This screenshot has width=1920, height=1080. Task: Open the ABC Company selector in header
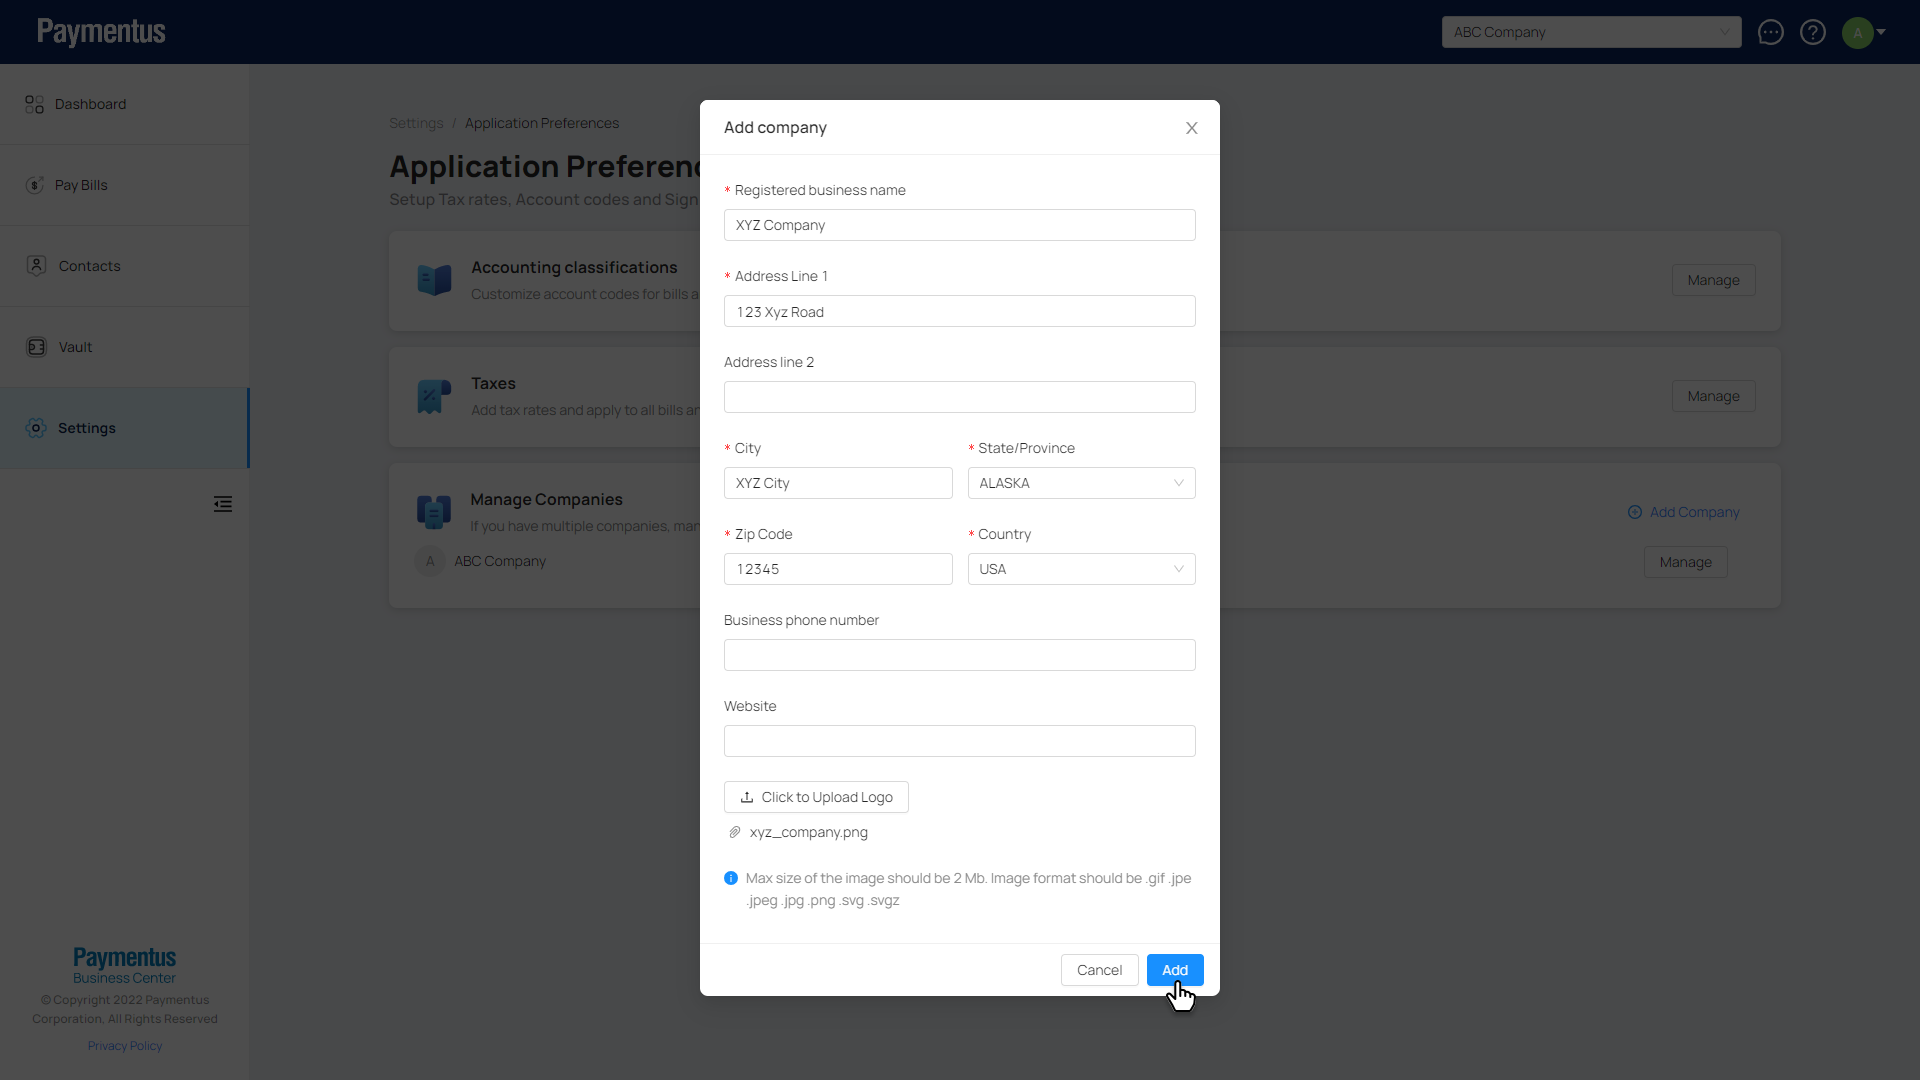(x=1590, y=32)
